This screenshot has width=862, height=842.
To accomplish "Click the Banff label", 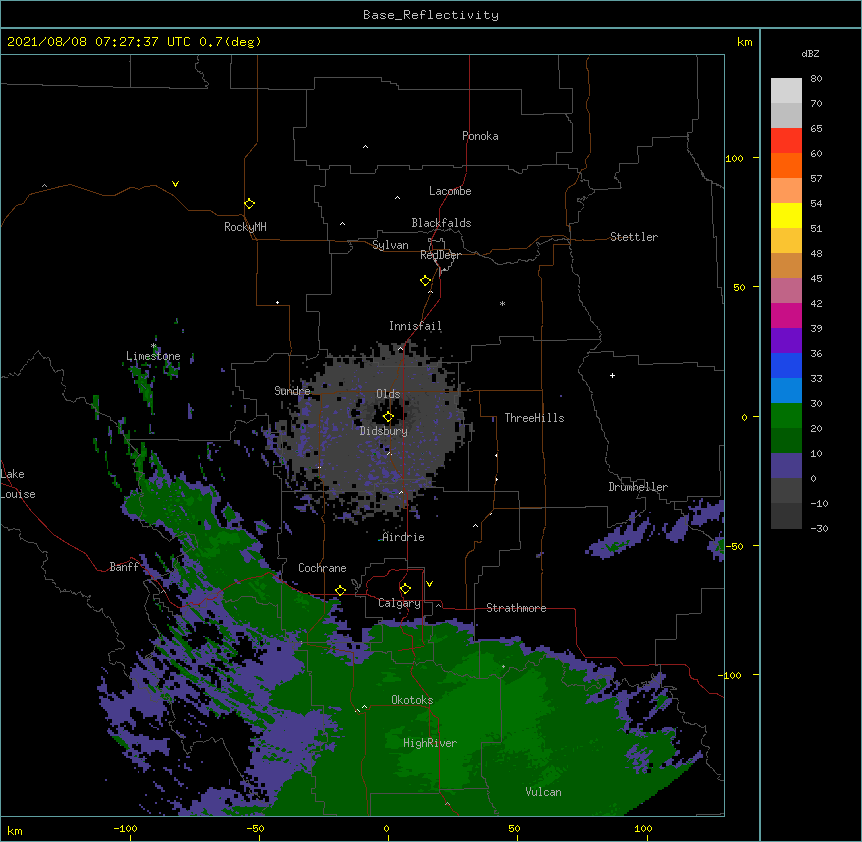I will click(124, 567).
